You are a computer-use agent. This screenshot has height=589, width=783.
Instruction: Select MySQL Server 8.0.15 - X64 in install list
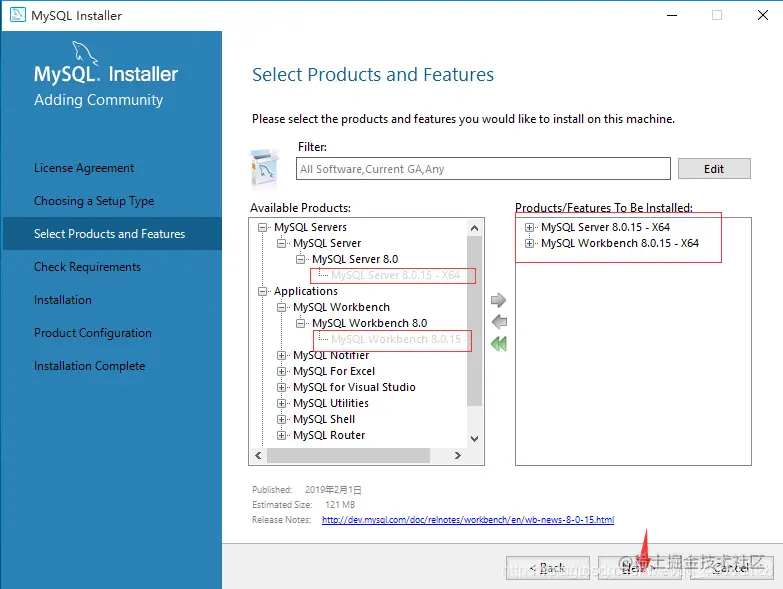pos(605,228)
